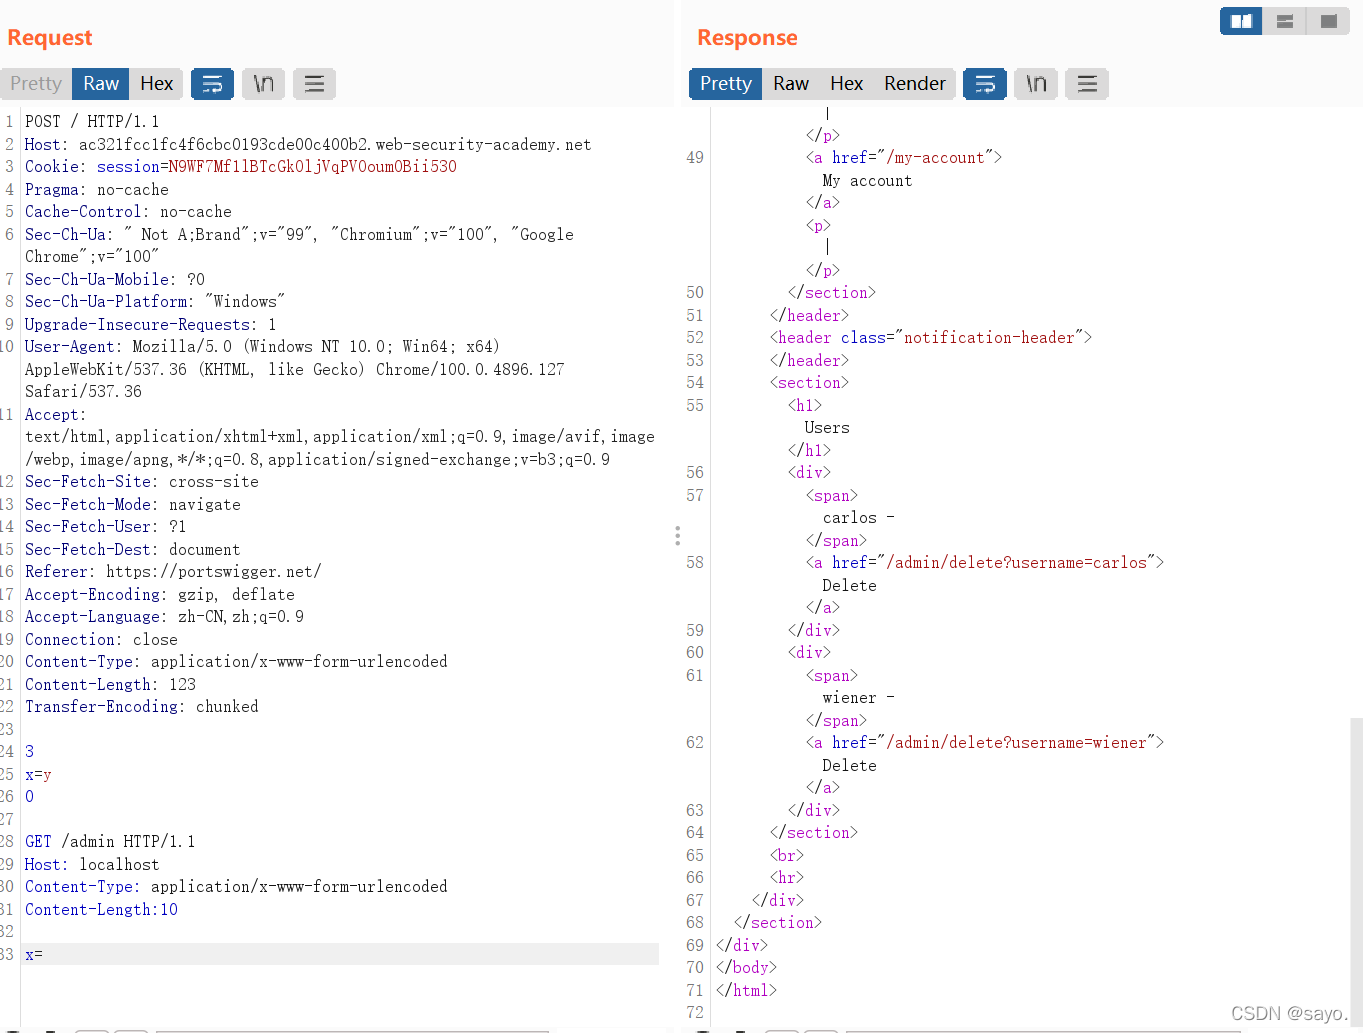This screenshot has height=1033, width=1363.
Task: Click 'notification-header' class attribute text
Action: click(989, 338)
